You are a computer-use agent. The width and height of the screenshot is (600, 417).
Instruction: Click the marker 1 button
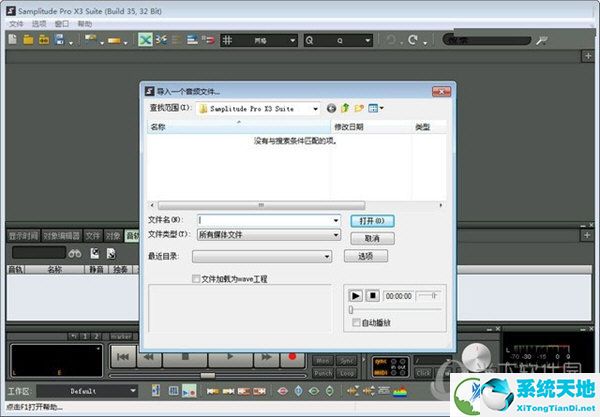[85, 337]
